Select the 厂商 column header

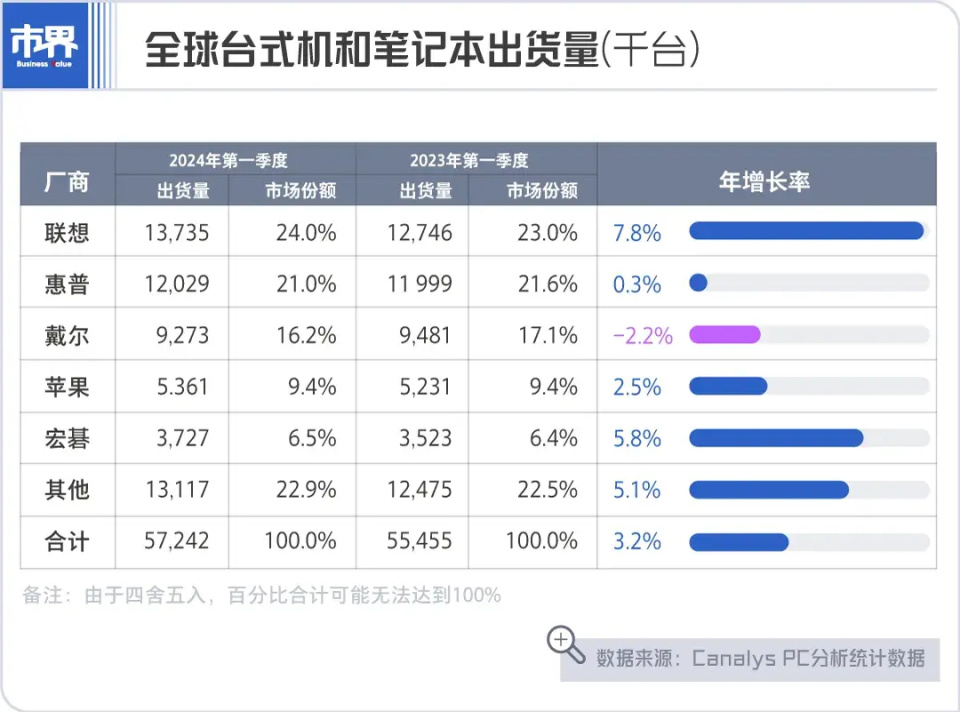click(x=67, y=180)
